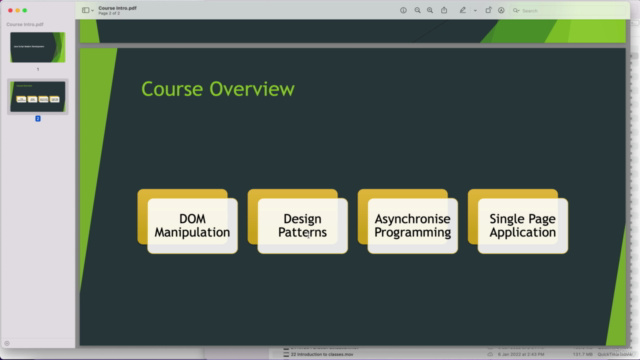Open the sidebar view options chevron

(93, 11)
